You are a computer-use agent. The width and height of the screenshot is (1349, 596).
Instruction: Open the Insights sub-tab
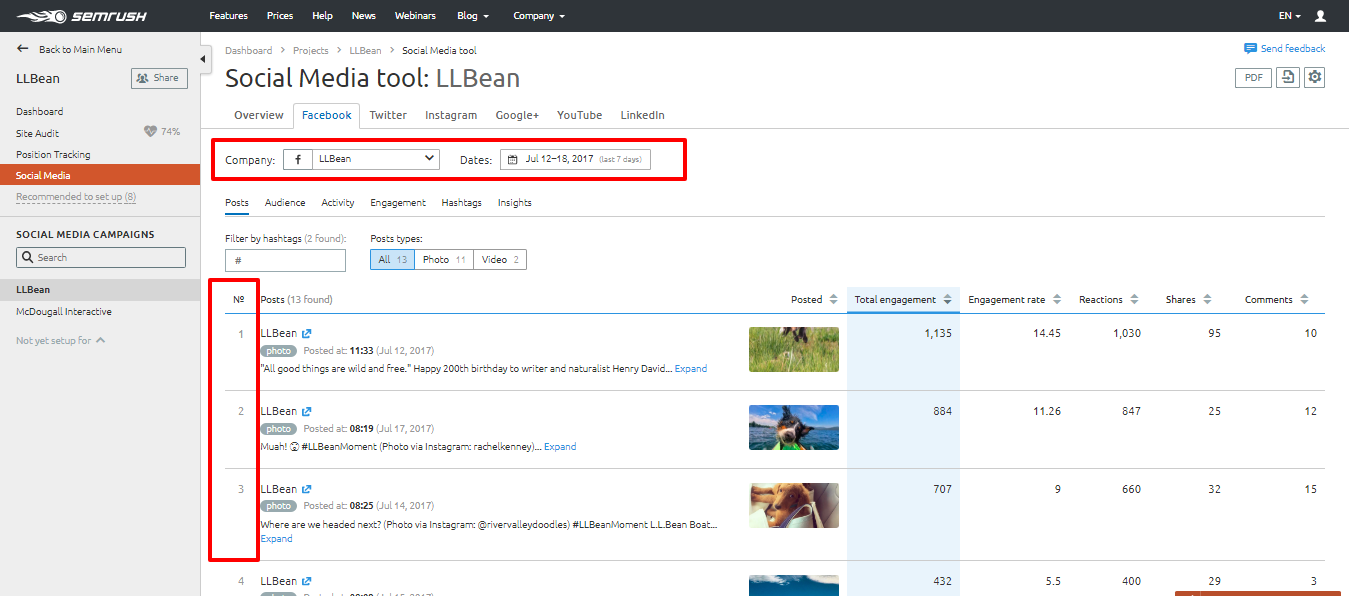pos(515,203)
